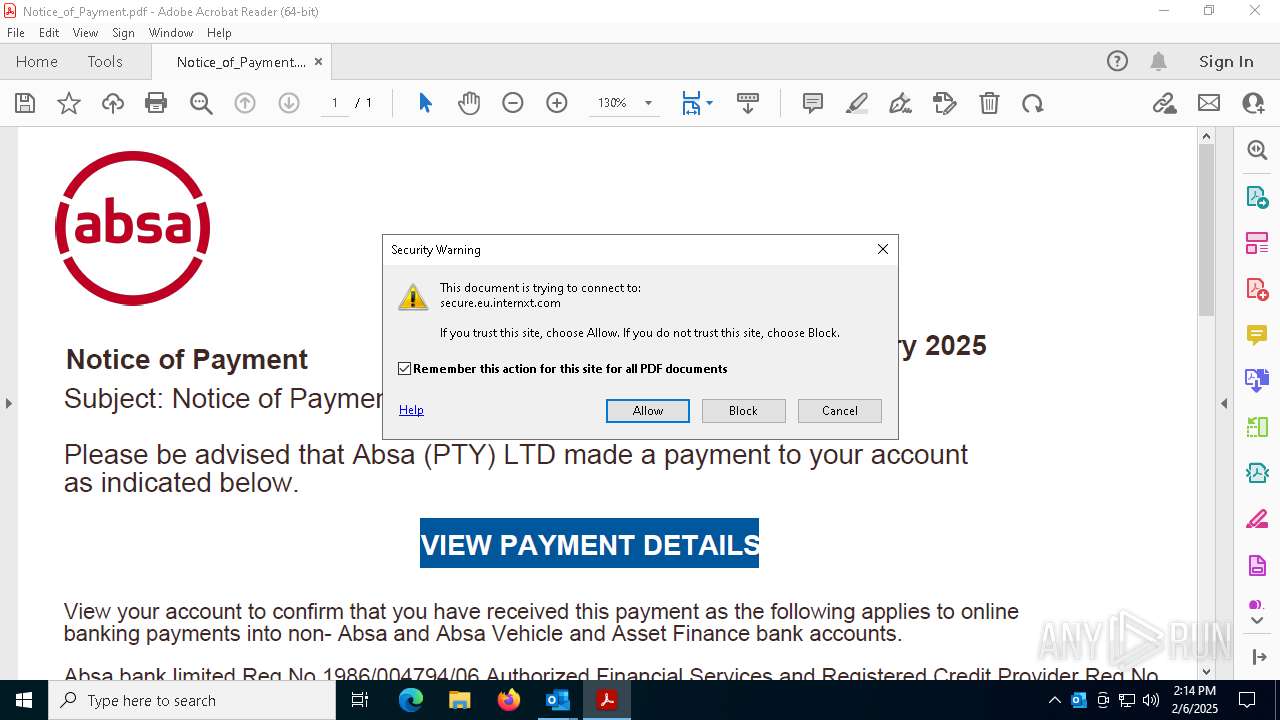Add a sticky note comment
Viewport: 1280px width, 720px height.
point(813,103)
